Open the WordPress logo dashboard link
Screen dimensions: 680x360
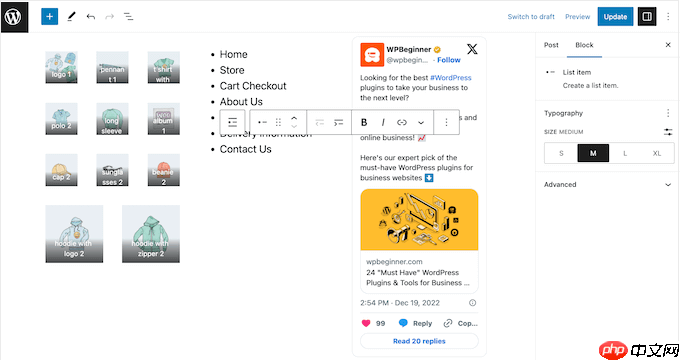tap(14, 17)
